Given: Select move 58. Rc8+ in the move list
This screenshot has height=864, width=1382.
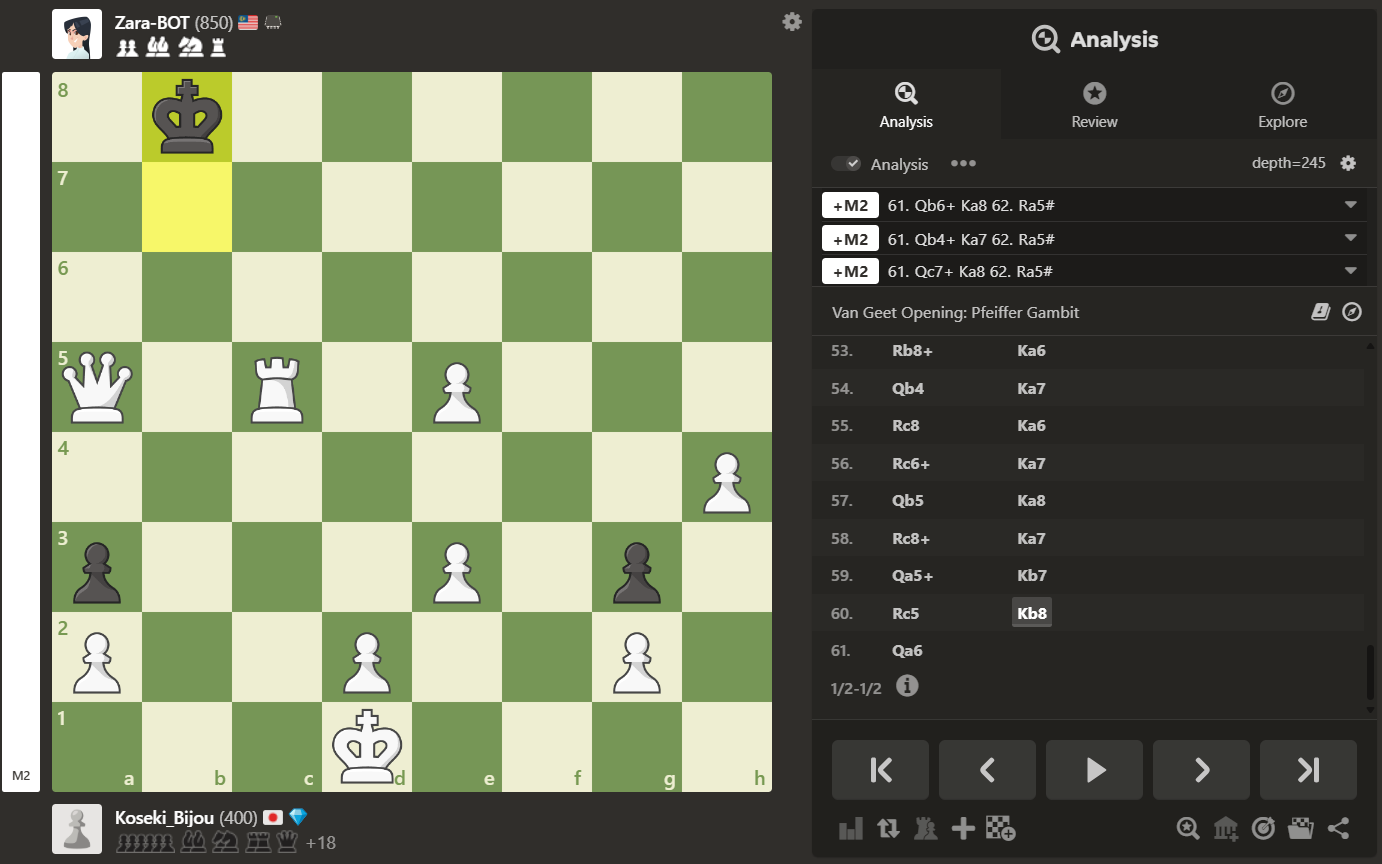Looking at the screenshot, I should coord(911,538).
